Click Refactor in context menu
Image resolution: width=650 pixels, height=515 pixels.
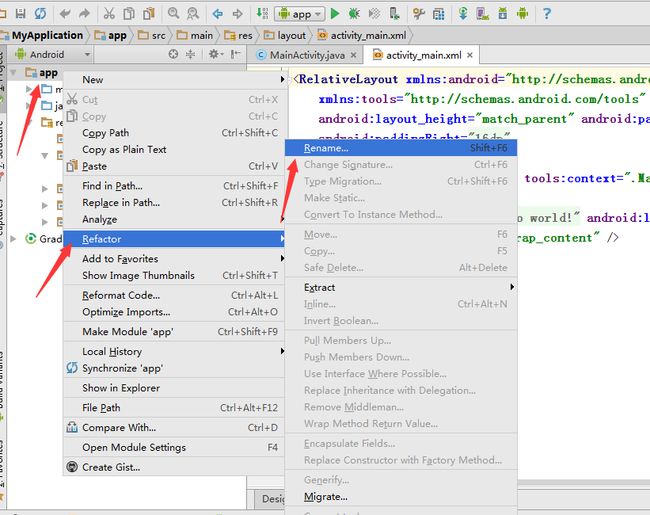174,239
